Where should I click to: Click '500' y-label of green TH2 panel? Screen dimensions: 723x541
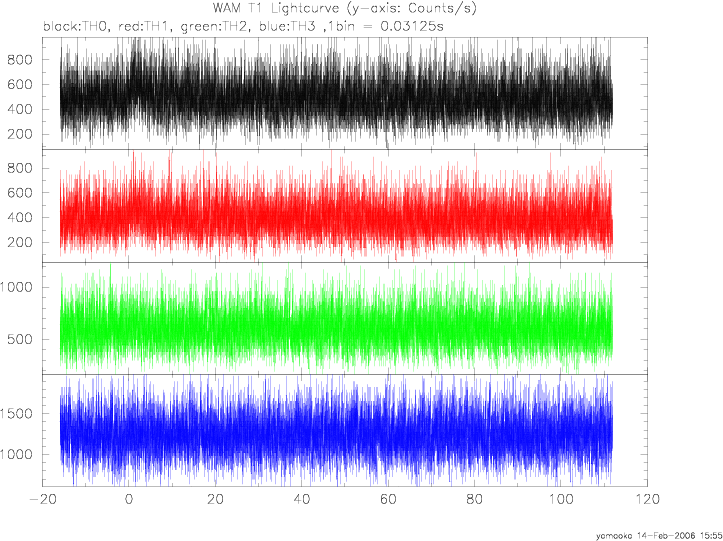(x=19, y=339)
